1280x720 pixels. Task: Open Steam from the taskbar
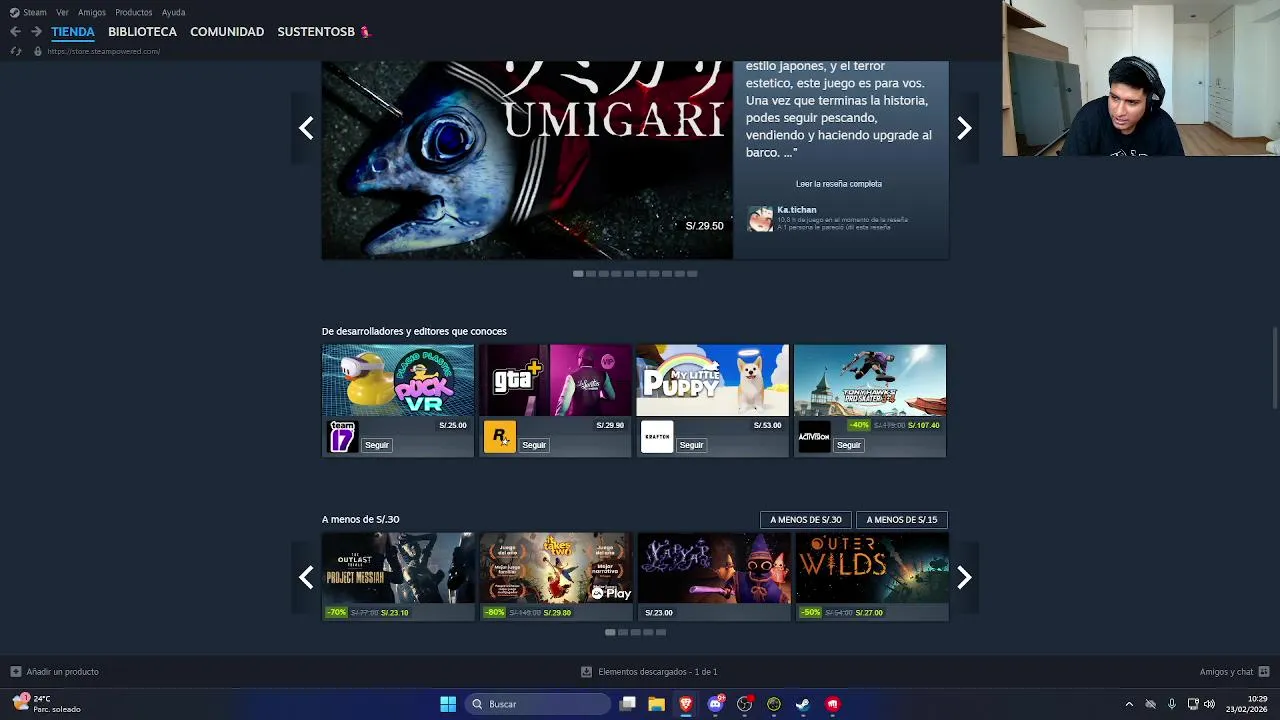[803, 704]
